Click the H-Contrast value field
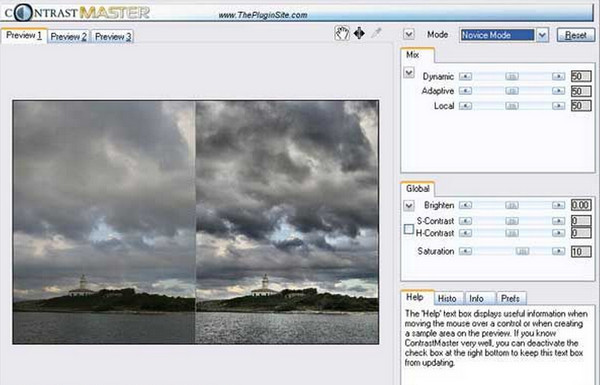 point(581,233)
